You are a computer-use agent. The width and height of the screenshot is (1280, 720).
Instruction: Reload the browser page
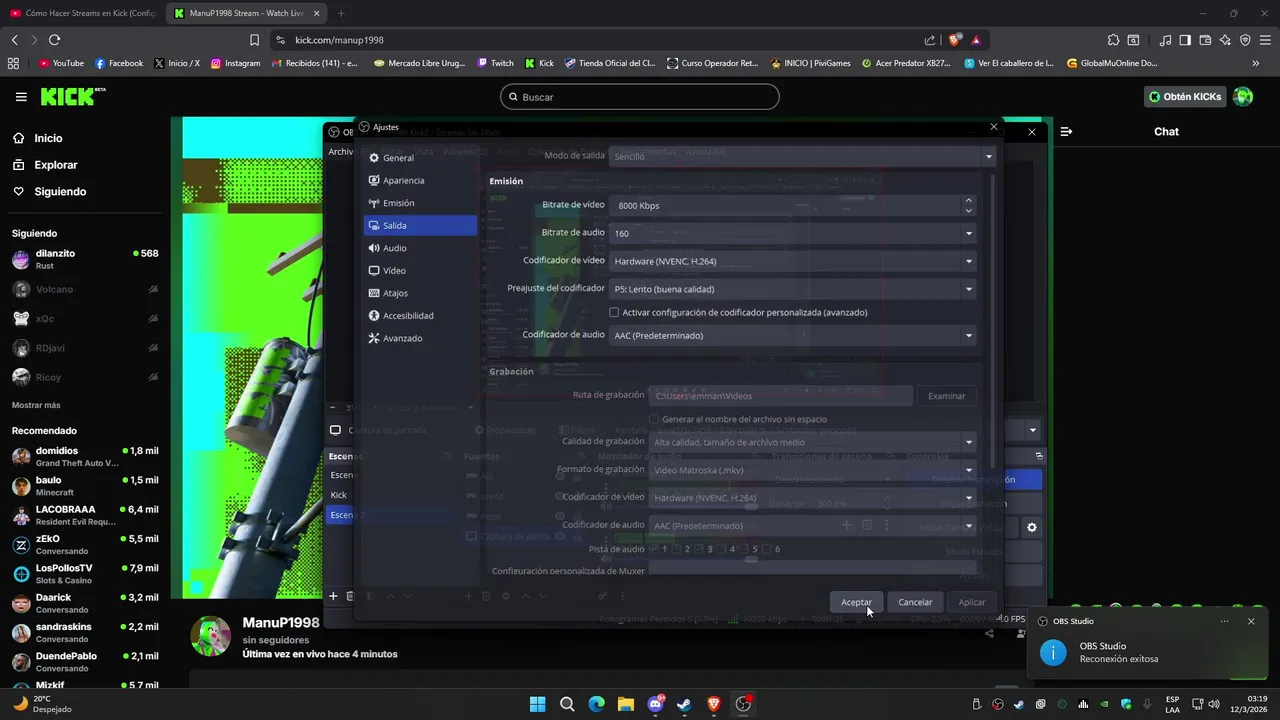click(x=54, y=40)
